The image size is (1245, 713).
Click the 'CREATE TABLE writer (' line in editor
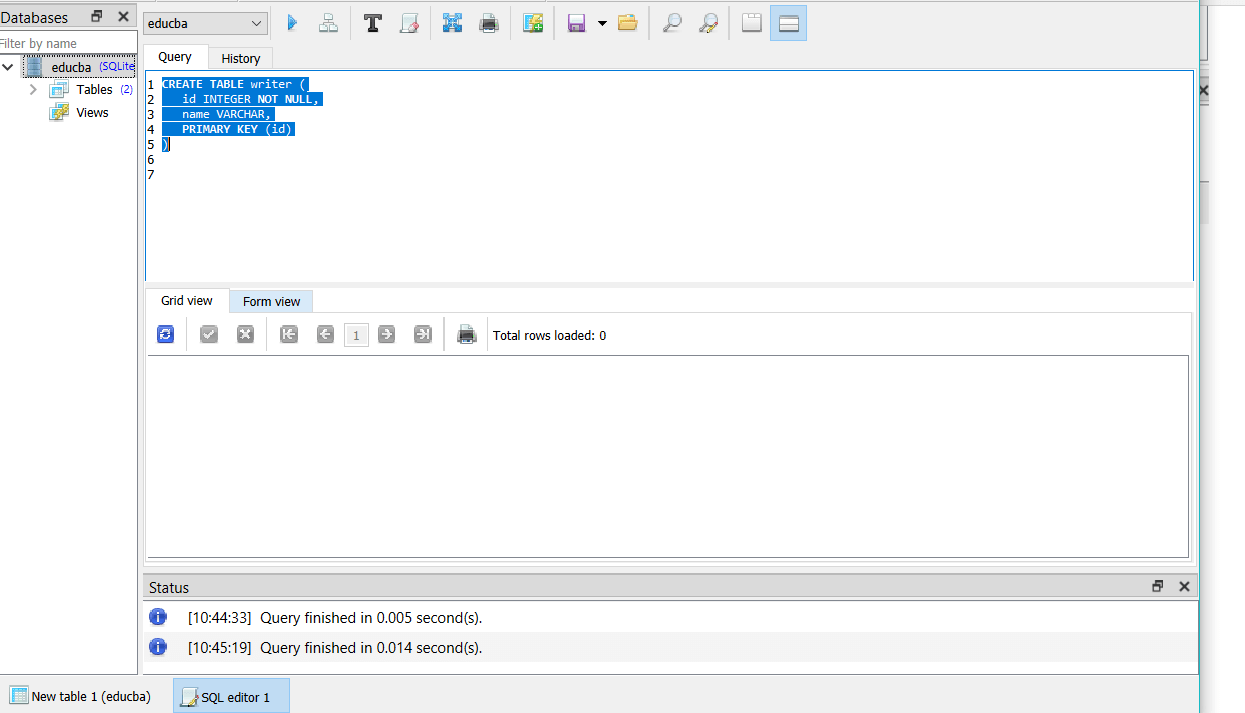235,84
